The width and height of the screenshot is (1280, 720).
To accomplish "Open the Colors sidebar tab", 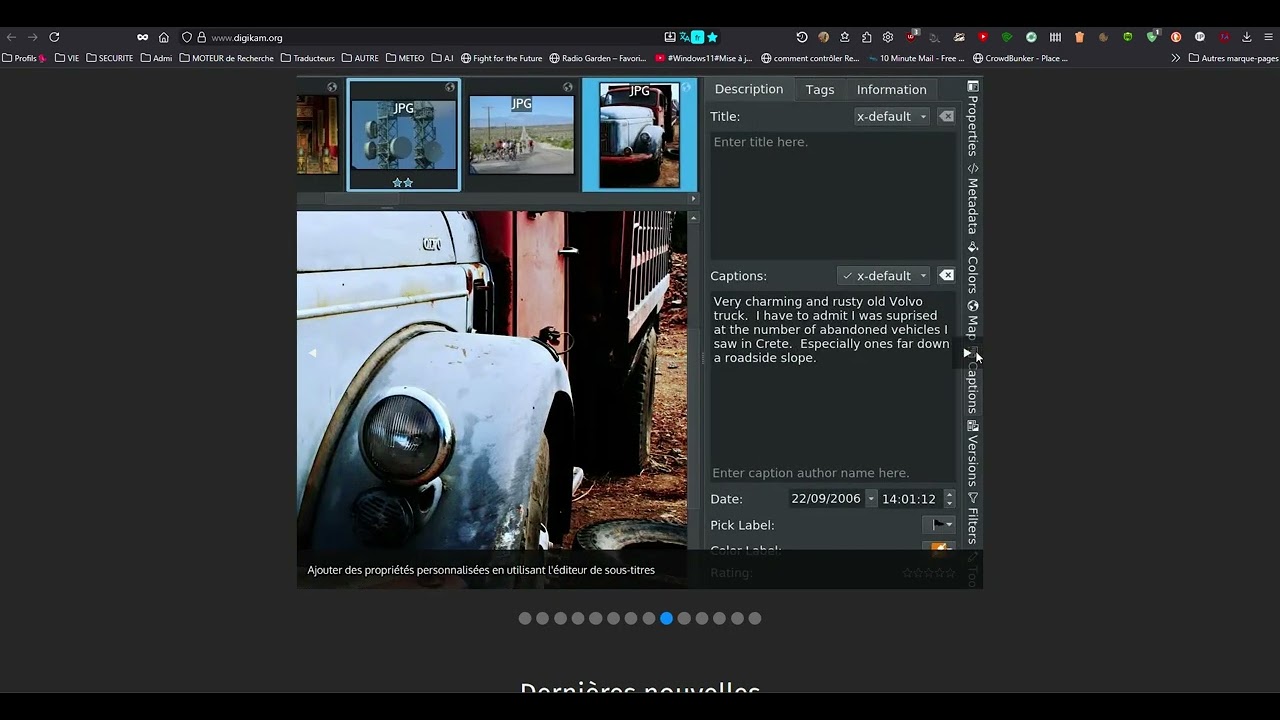I will tap(972, 267).
